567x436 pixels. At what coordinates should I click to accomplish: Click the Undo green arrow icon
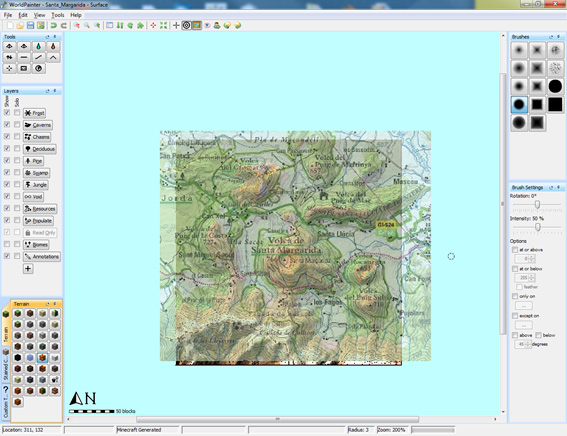pyautogui.click(x=54, y=25)
